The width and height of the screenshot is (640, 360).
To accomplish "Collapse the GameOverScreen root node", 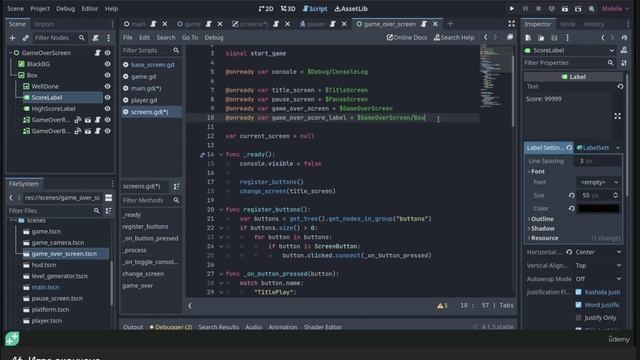I will 10,53.
